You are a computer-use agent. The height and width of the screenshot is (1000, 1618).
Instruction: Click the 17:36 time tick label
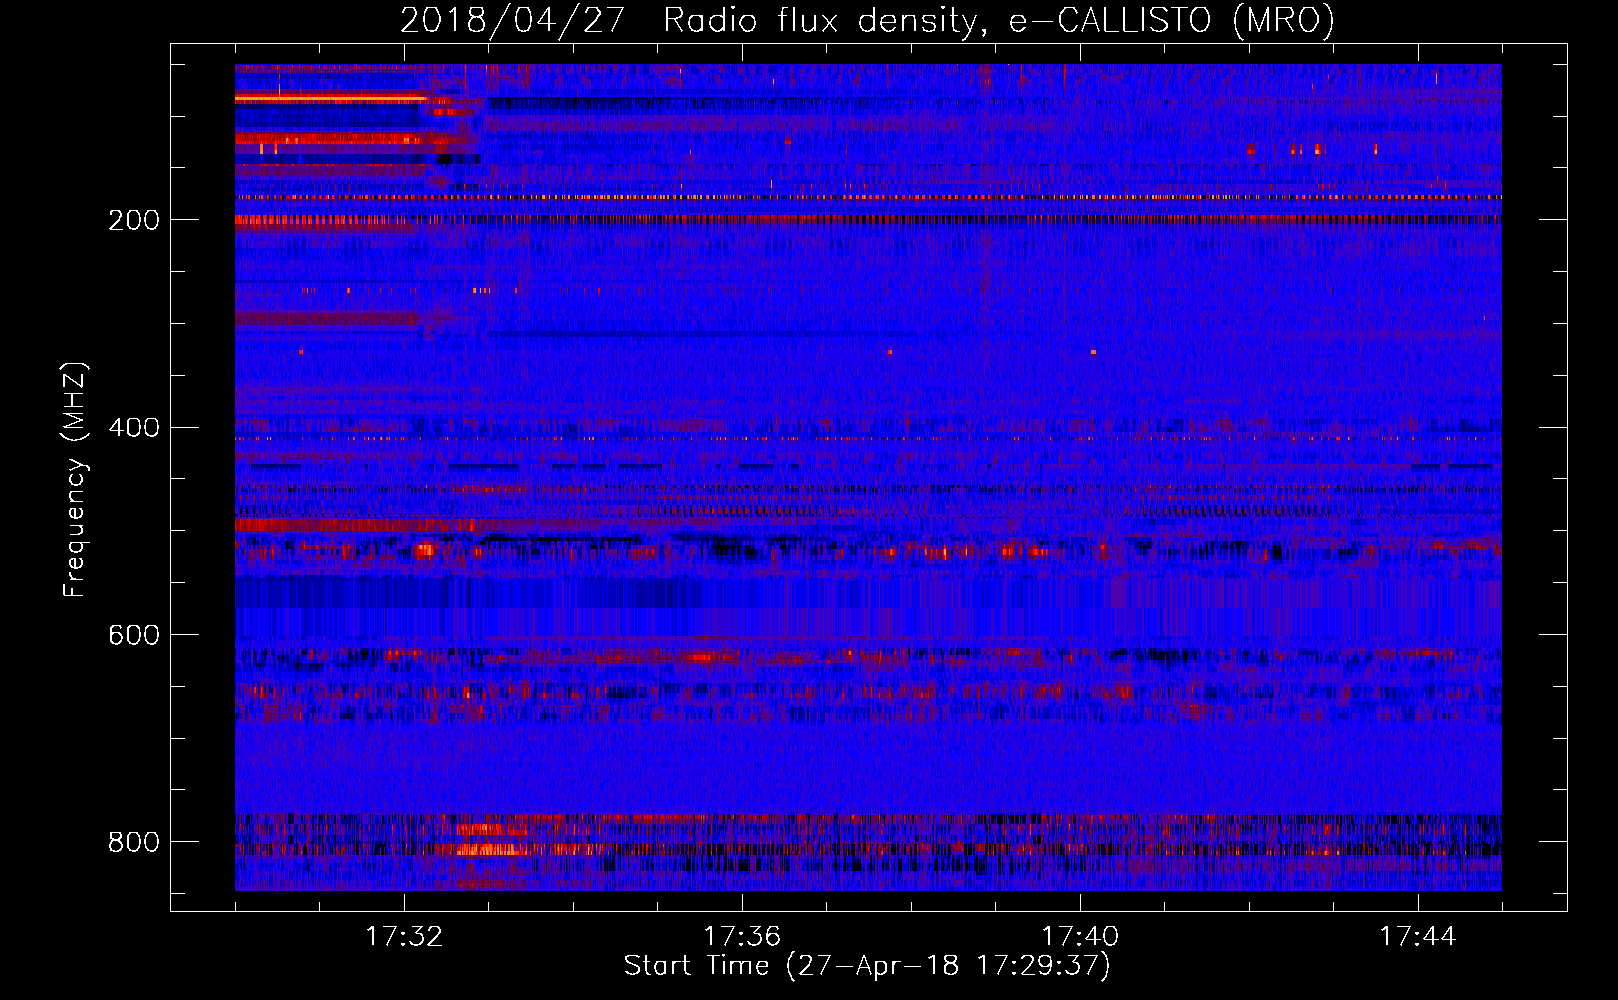click(x=742, y=937)
